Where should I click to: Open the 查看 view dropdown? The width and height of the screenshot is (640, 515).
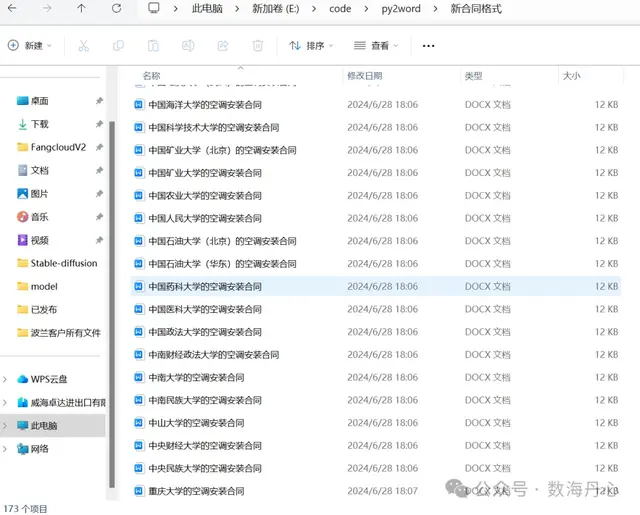(376, 45)
